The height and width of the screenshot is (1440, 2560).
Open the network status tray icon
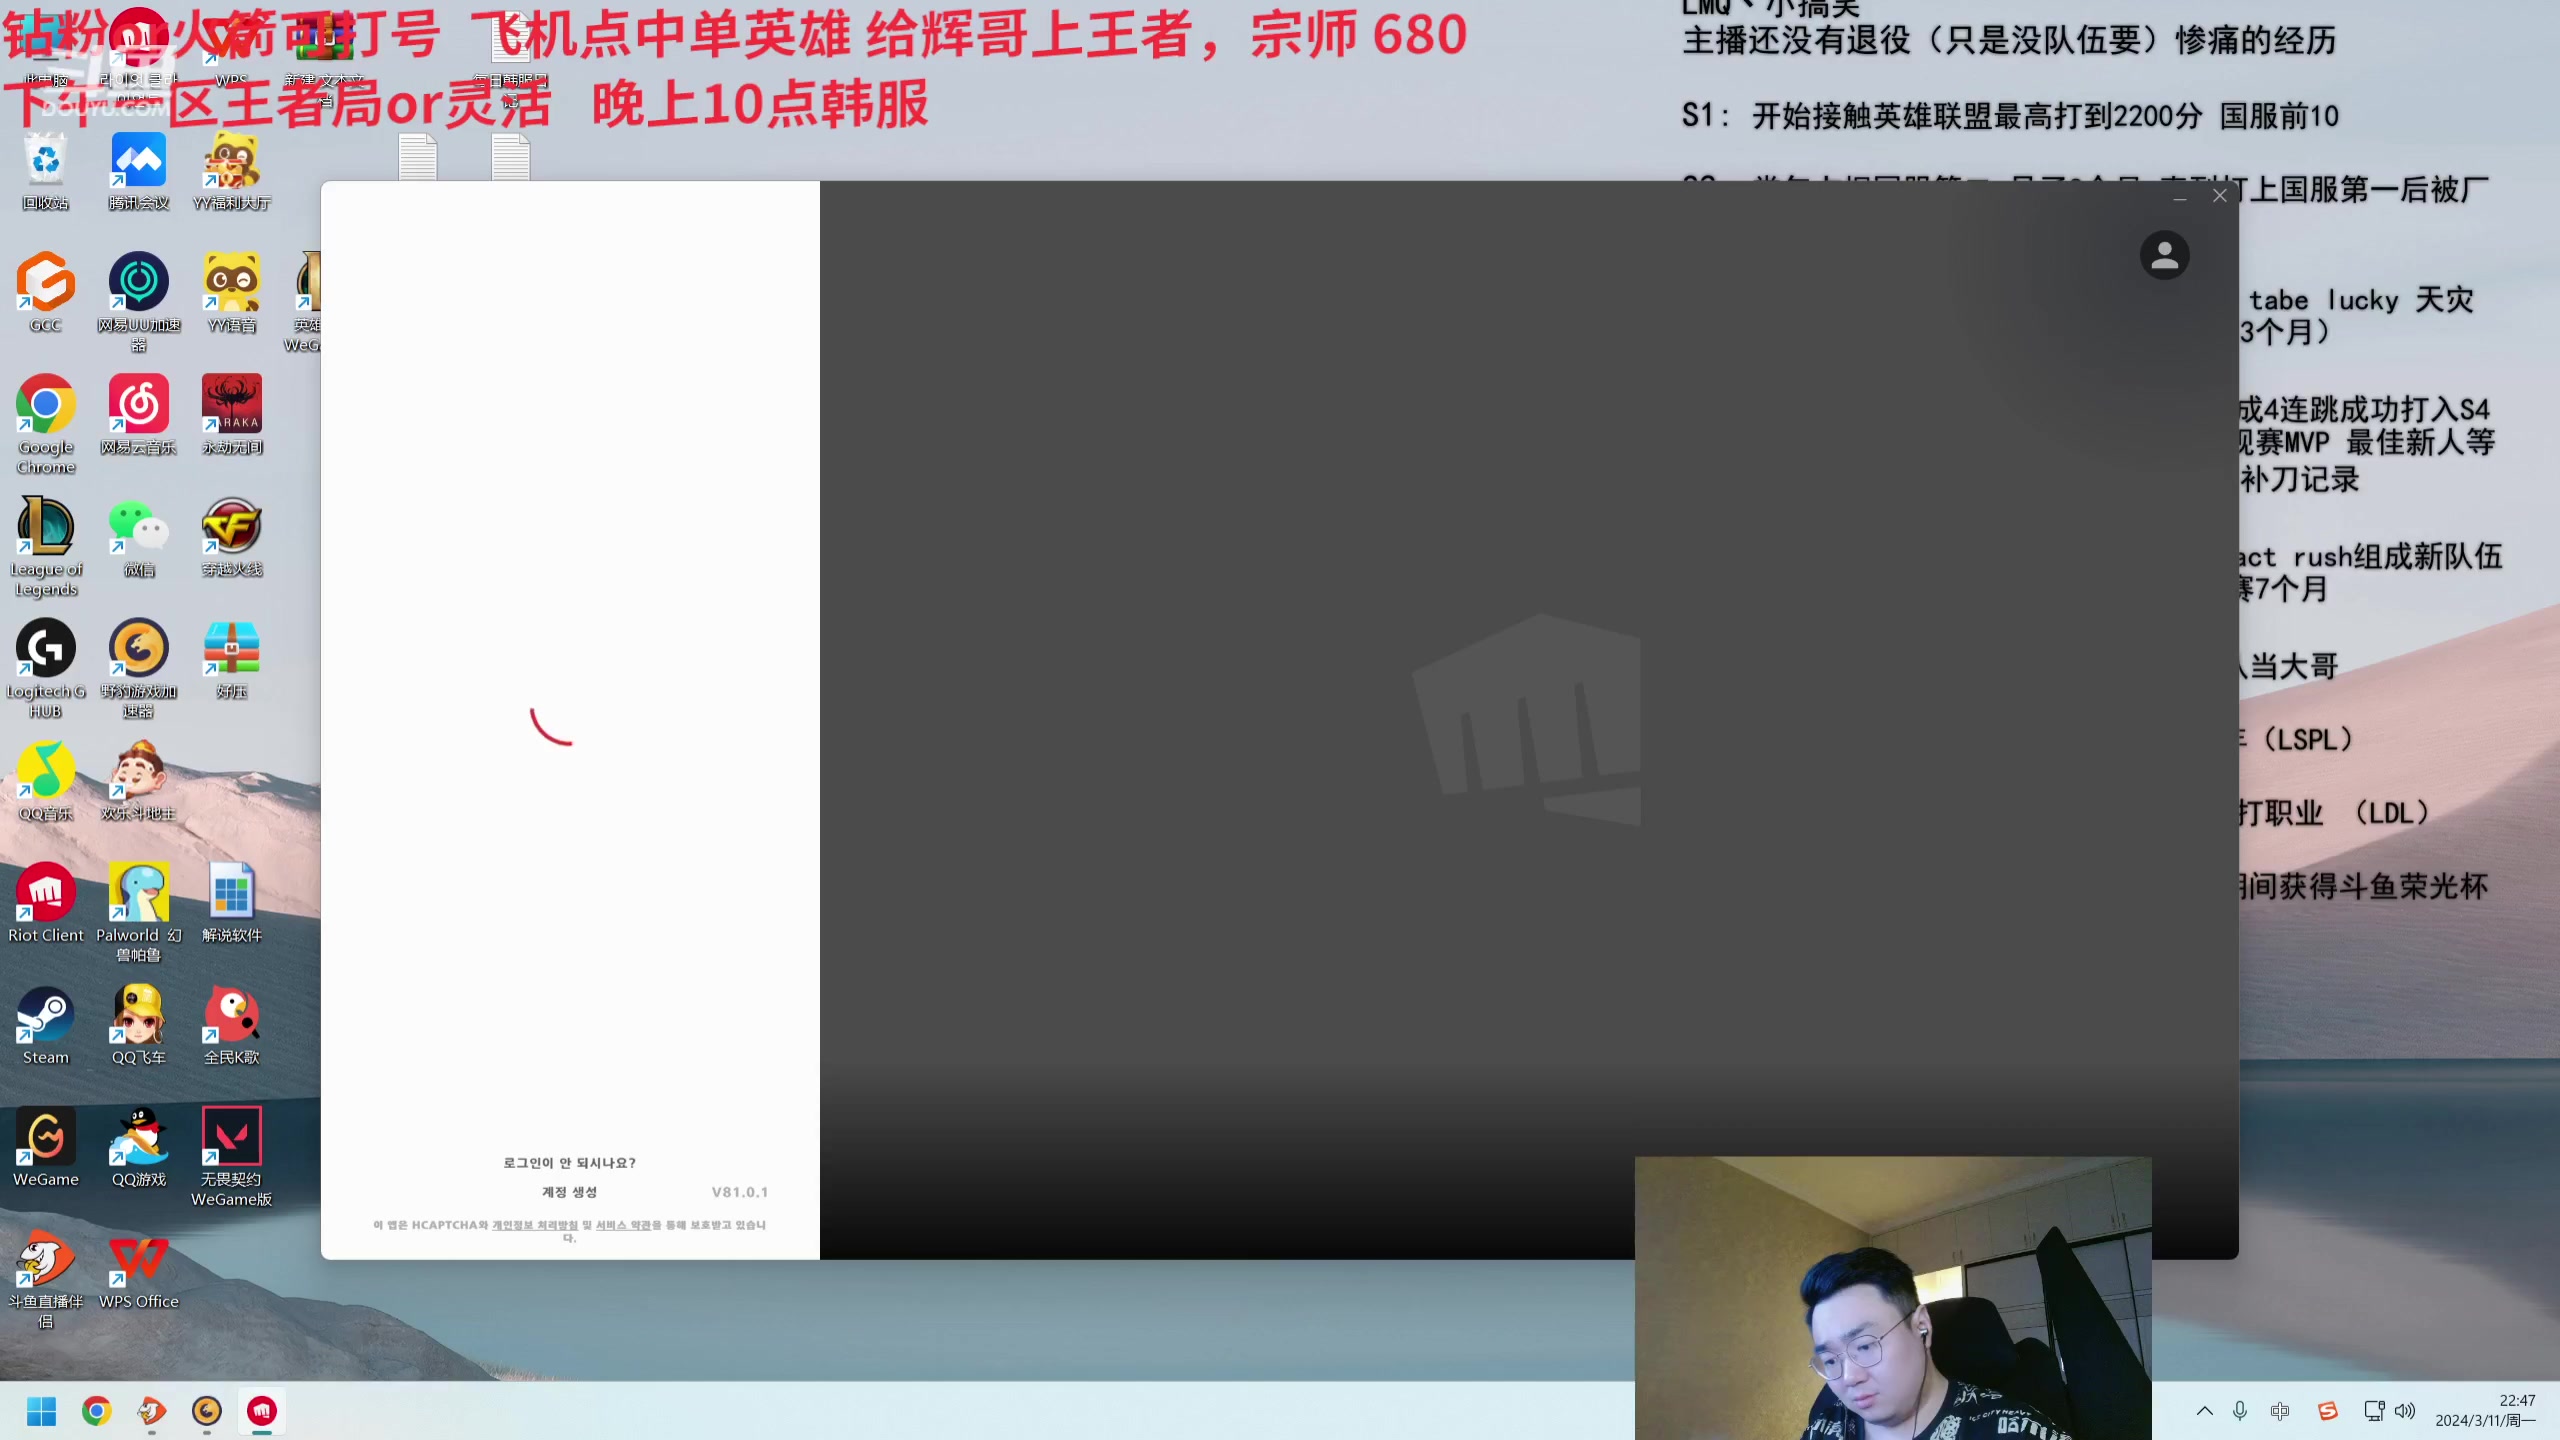[x=2374, y=1411]
